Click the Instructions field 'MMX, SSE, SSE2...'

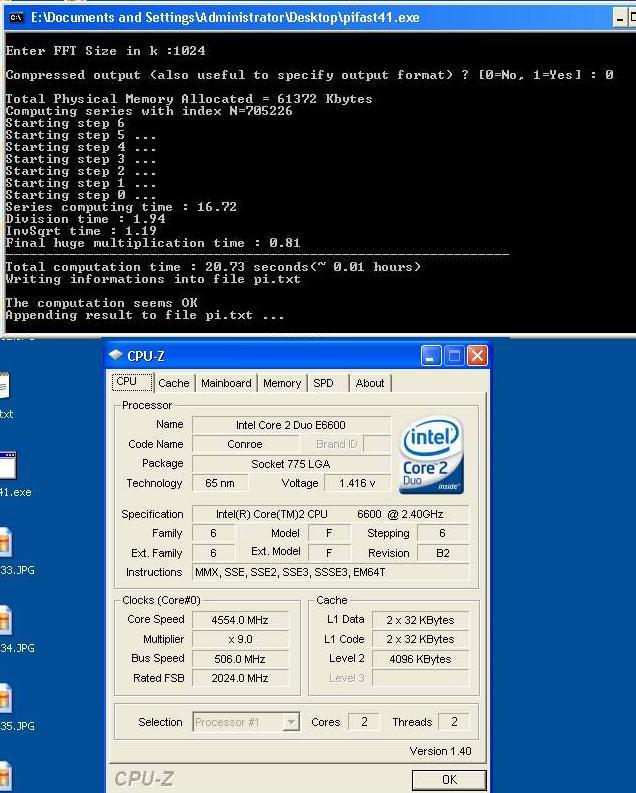(x=330, y=572)
